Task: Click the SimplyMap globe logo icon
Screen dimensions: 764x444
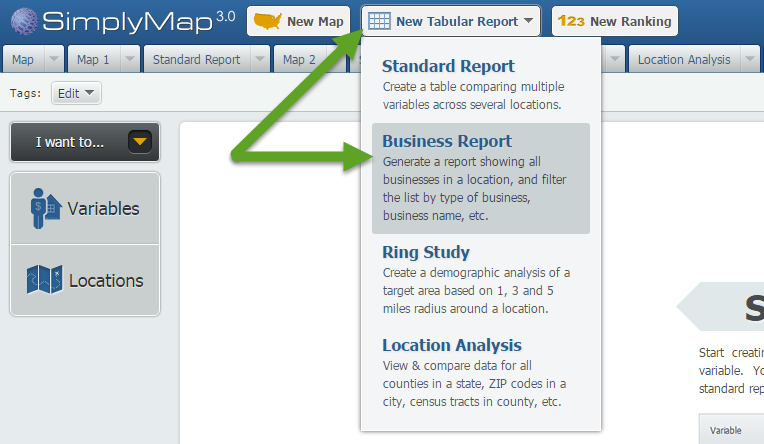Action: click(24, 21)
